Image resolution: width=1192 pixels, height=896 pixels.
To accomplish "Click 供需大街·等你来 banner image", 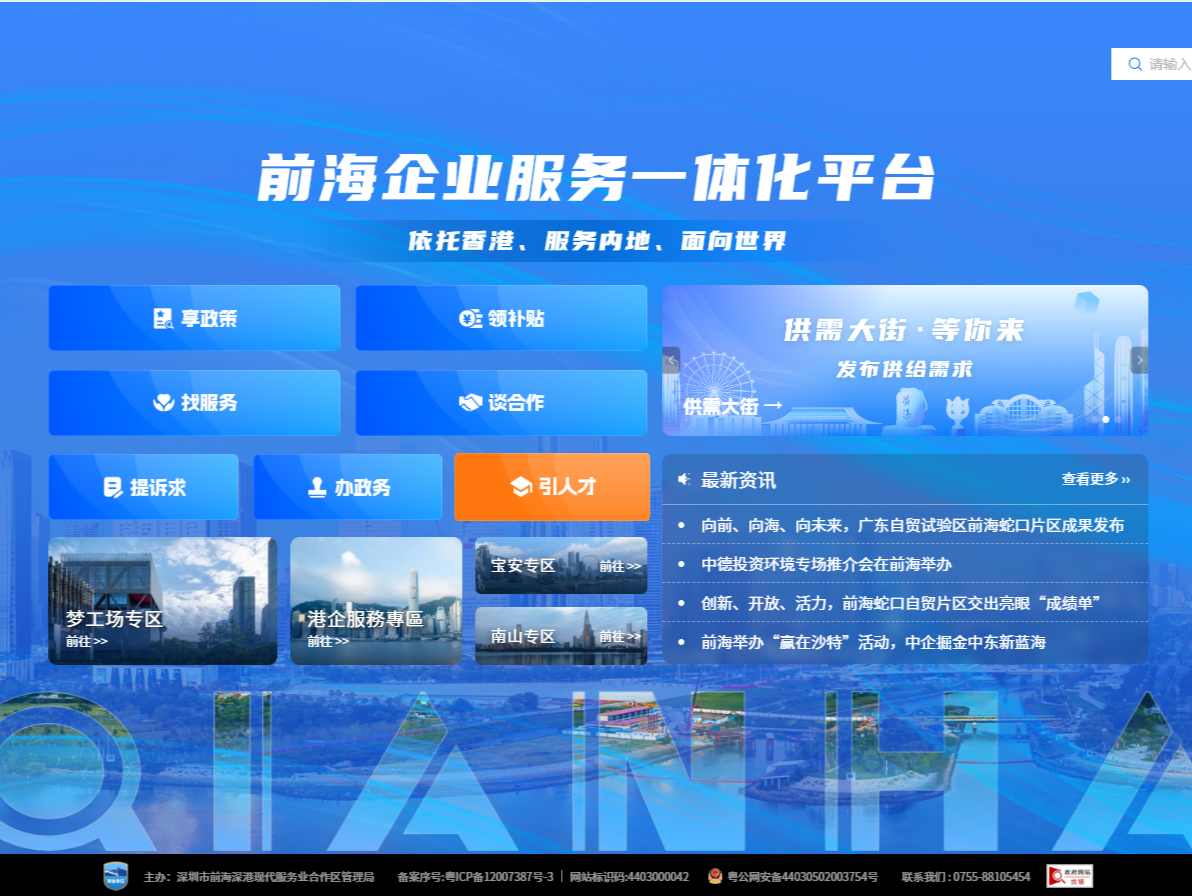I will point(905,360).
